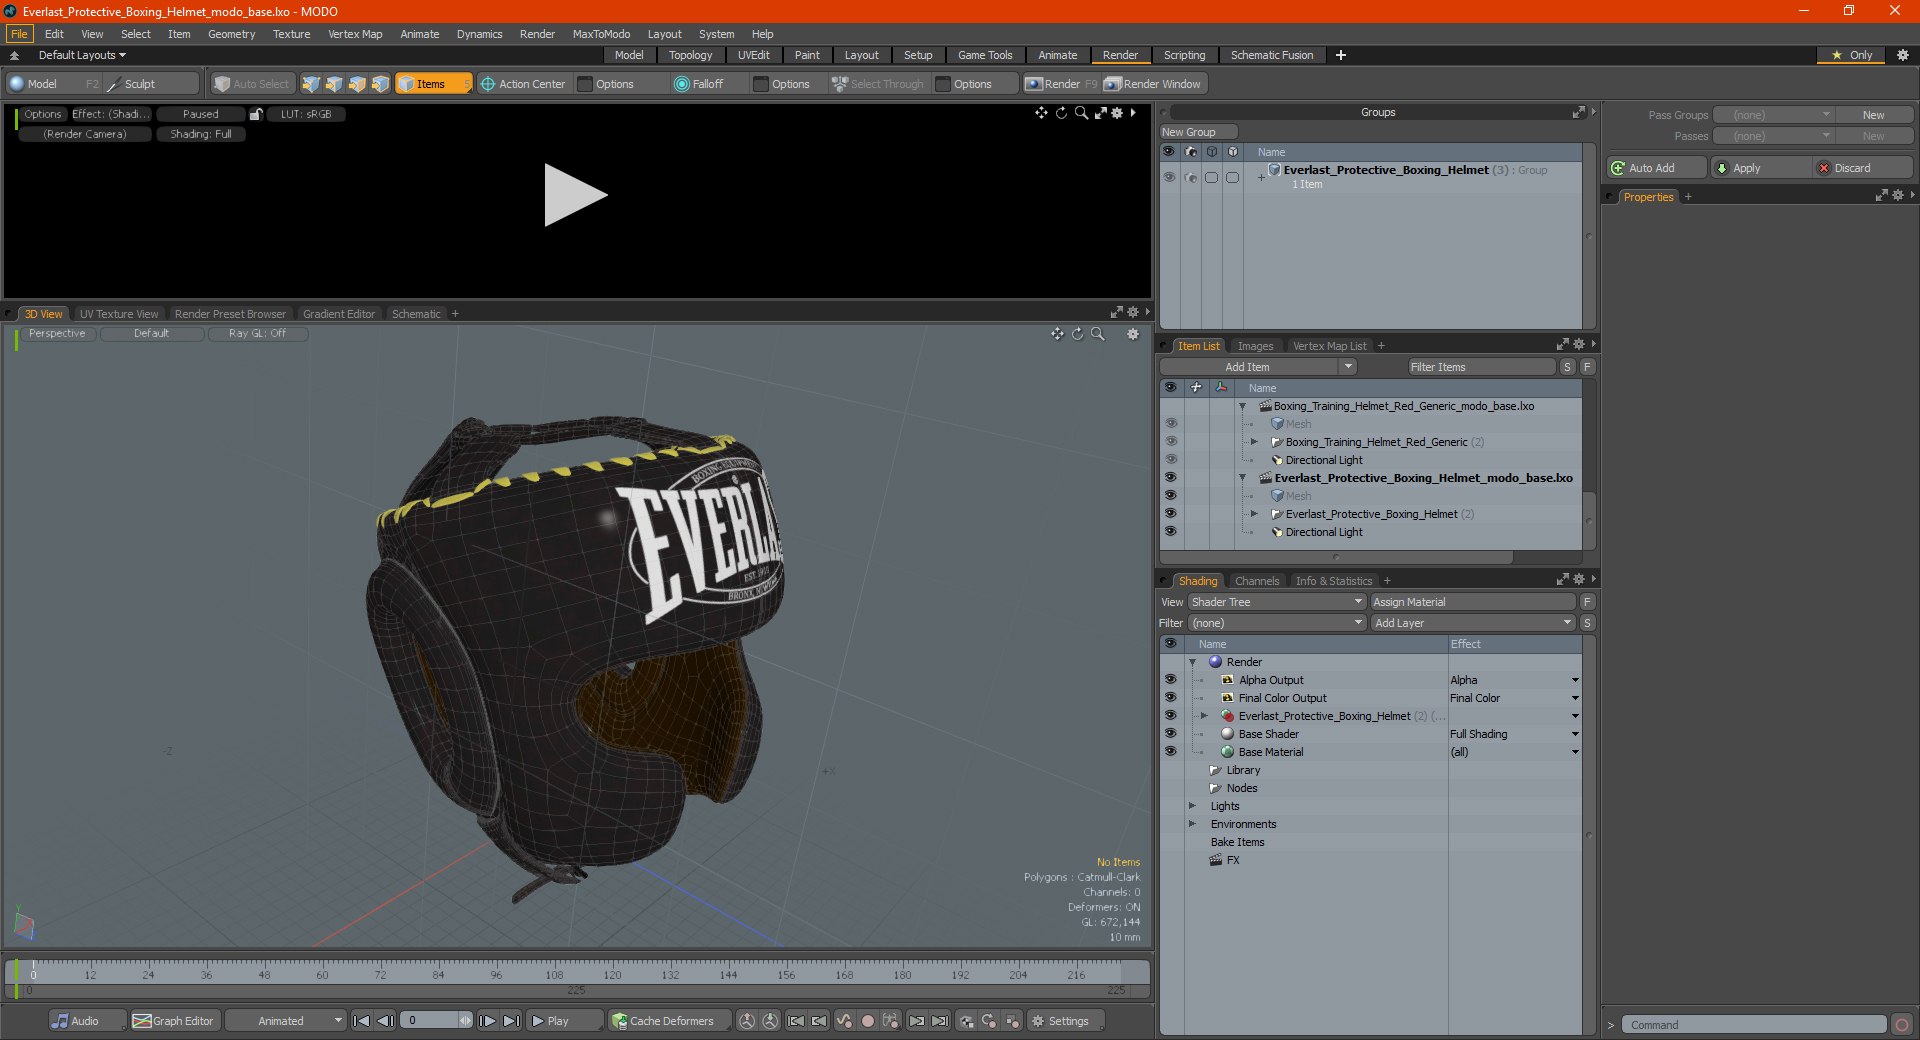Toggle Select Through option
This screenshot has height=1040, width=1920.
click(x=878, y=84)
